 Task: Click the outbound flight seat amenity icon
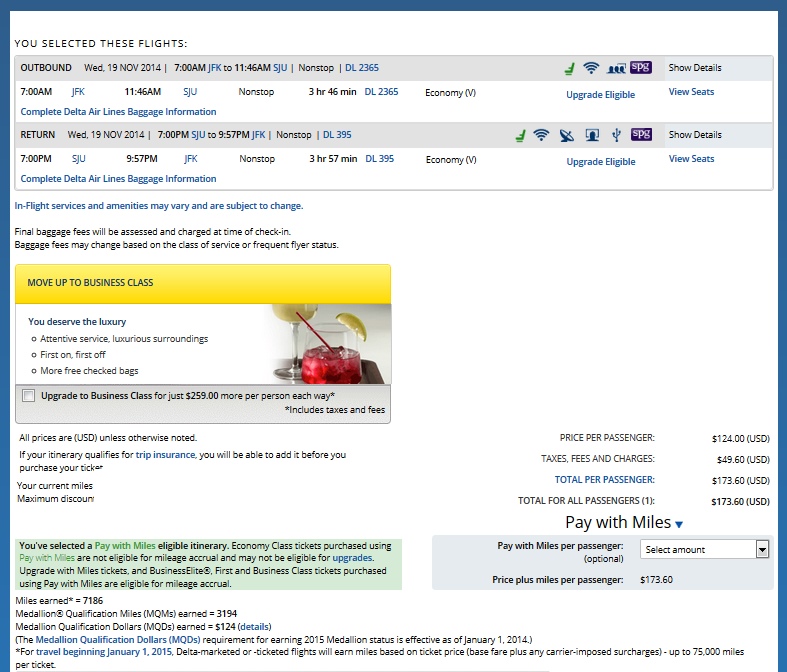(568, 68)
